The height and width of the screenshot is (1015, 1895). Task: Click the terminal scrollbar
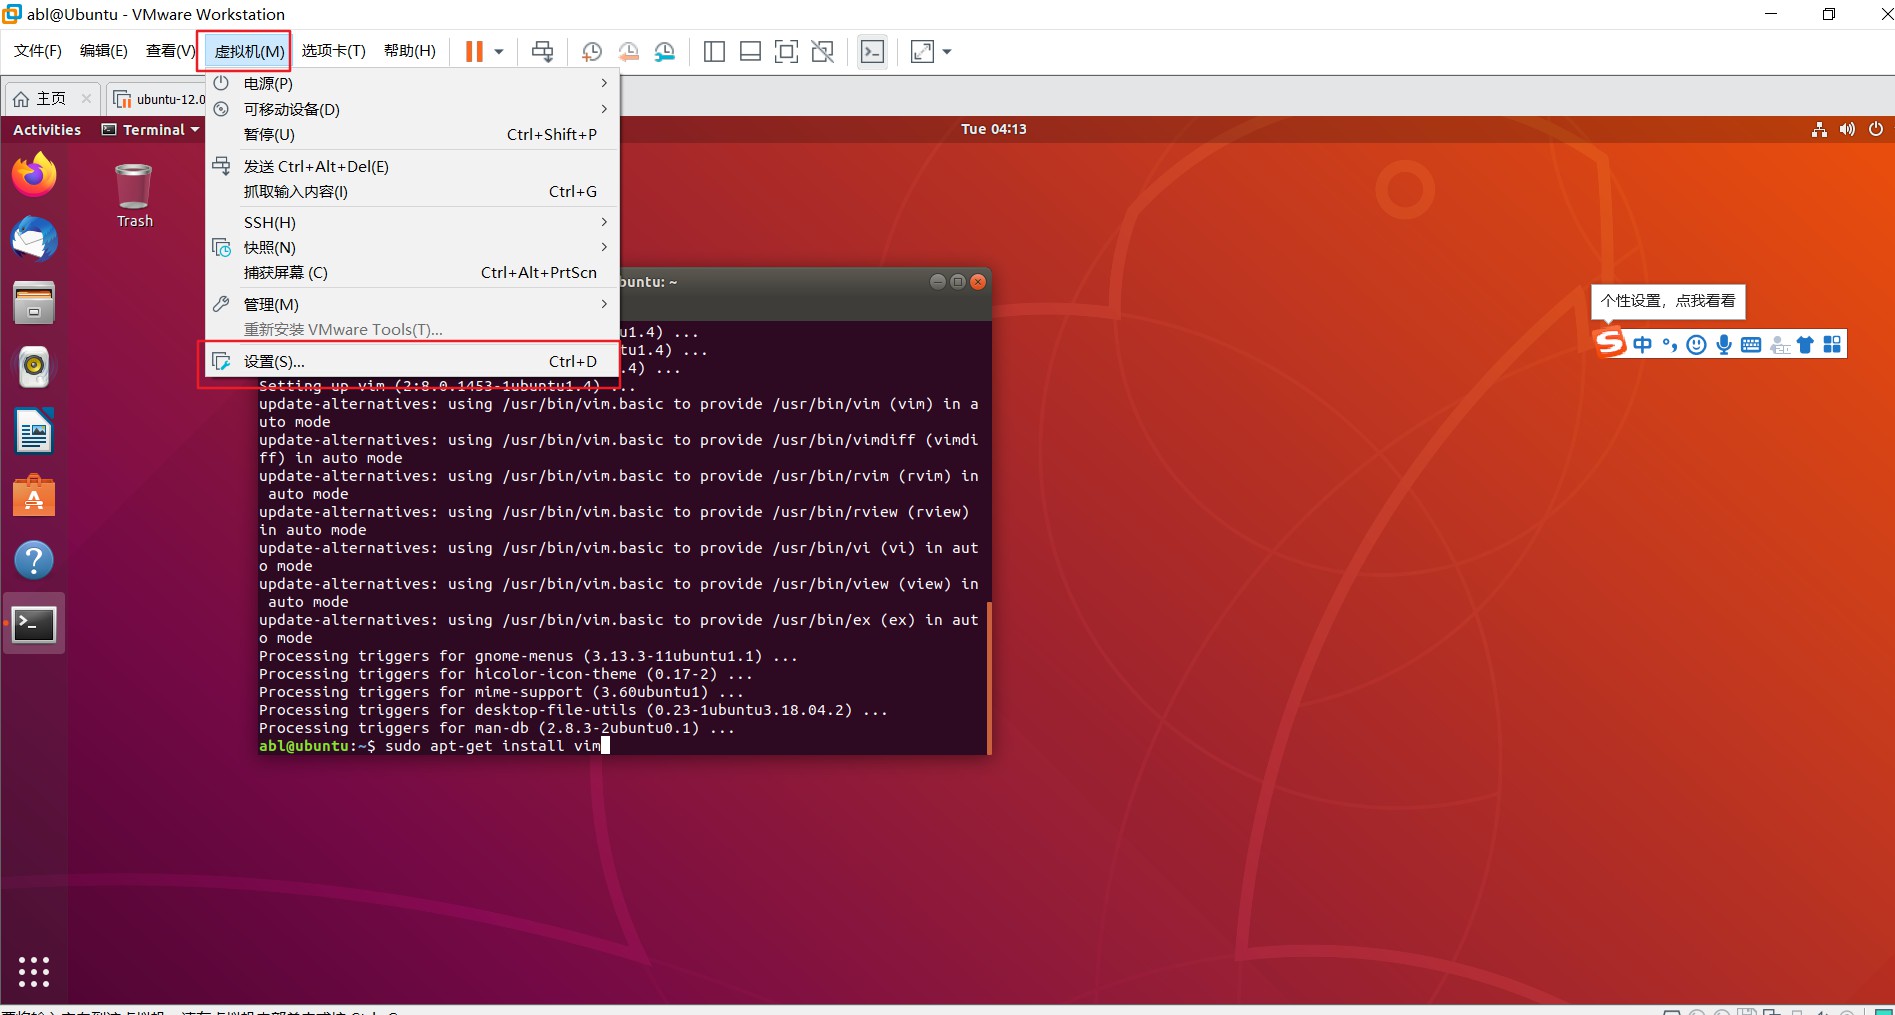tap(989, 678)
